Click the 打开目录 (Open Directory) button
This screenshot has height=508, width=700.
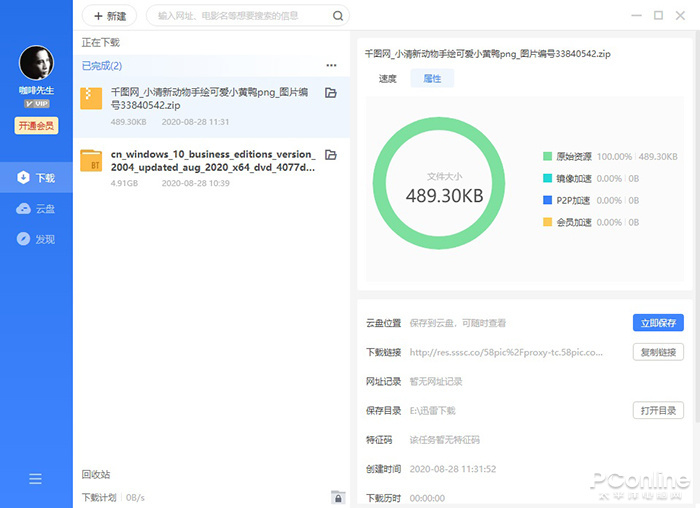[658, 410]
